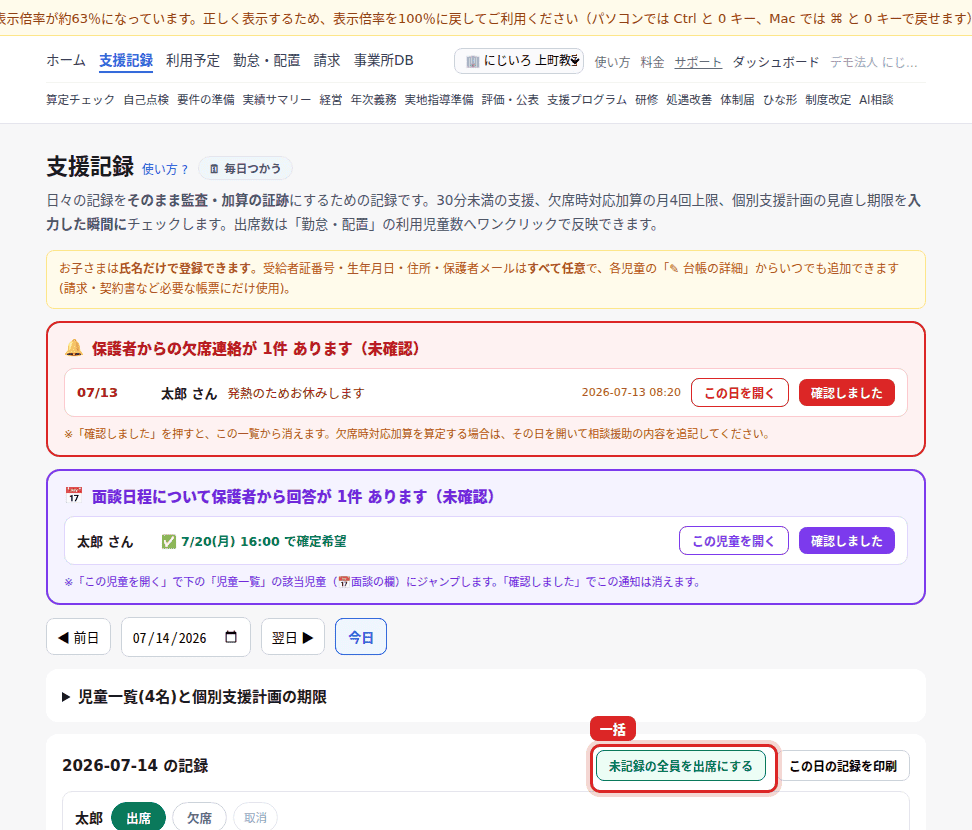972x830 pixels.
Task: Go to next day with 翌日 ▶
Action: click(293, 637)
